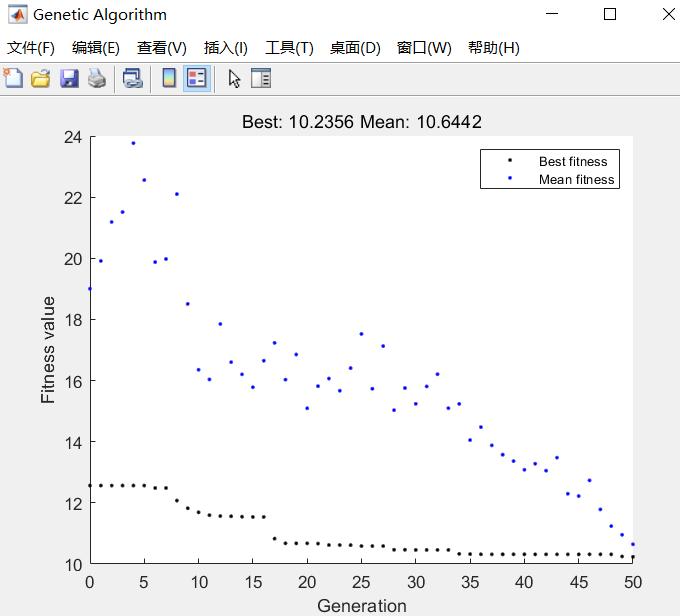Click the x-axis tick label 25
This screenshot has height=616, width=680.
[361, 582]
